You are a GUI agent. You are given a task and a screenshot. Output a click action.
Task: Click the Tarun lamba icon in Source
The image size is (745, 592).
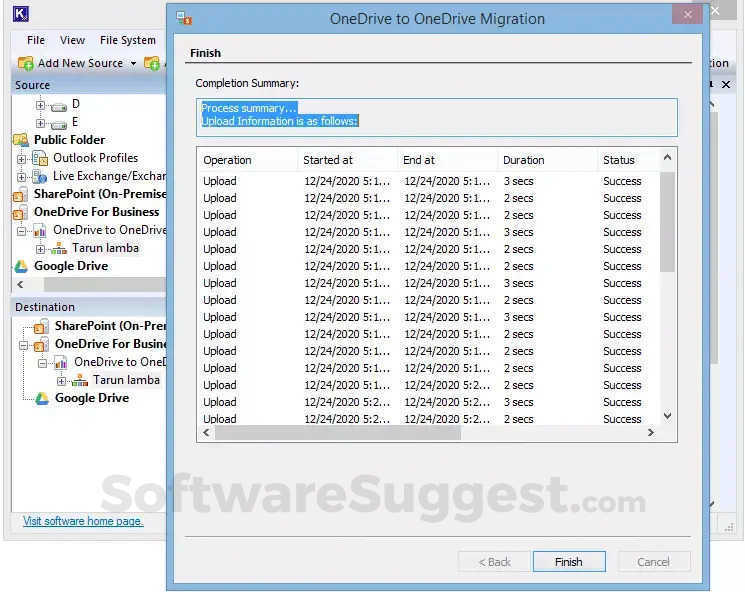59,248
